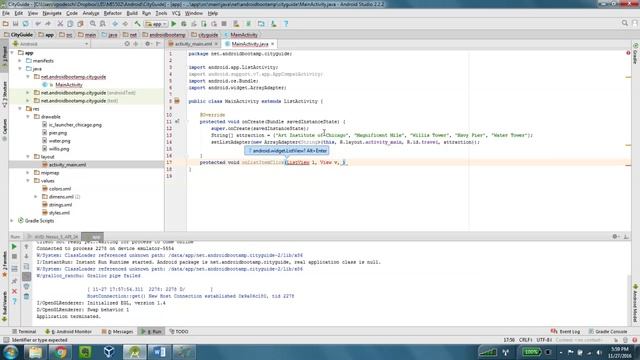640x360 pixels.
Task: Open the Refactor menu
Action: 113,13
